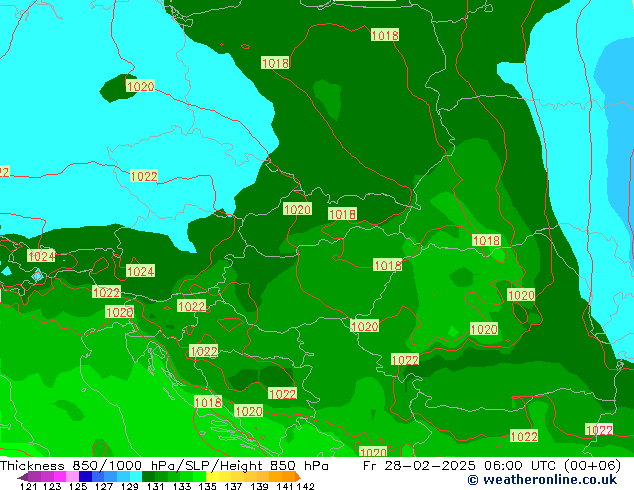Screen dimensions: 634x490
Task: Click the legend value 131
Action: [156, 486]
